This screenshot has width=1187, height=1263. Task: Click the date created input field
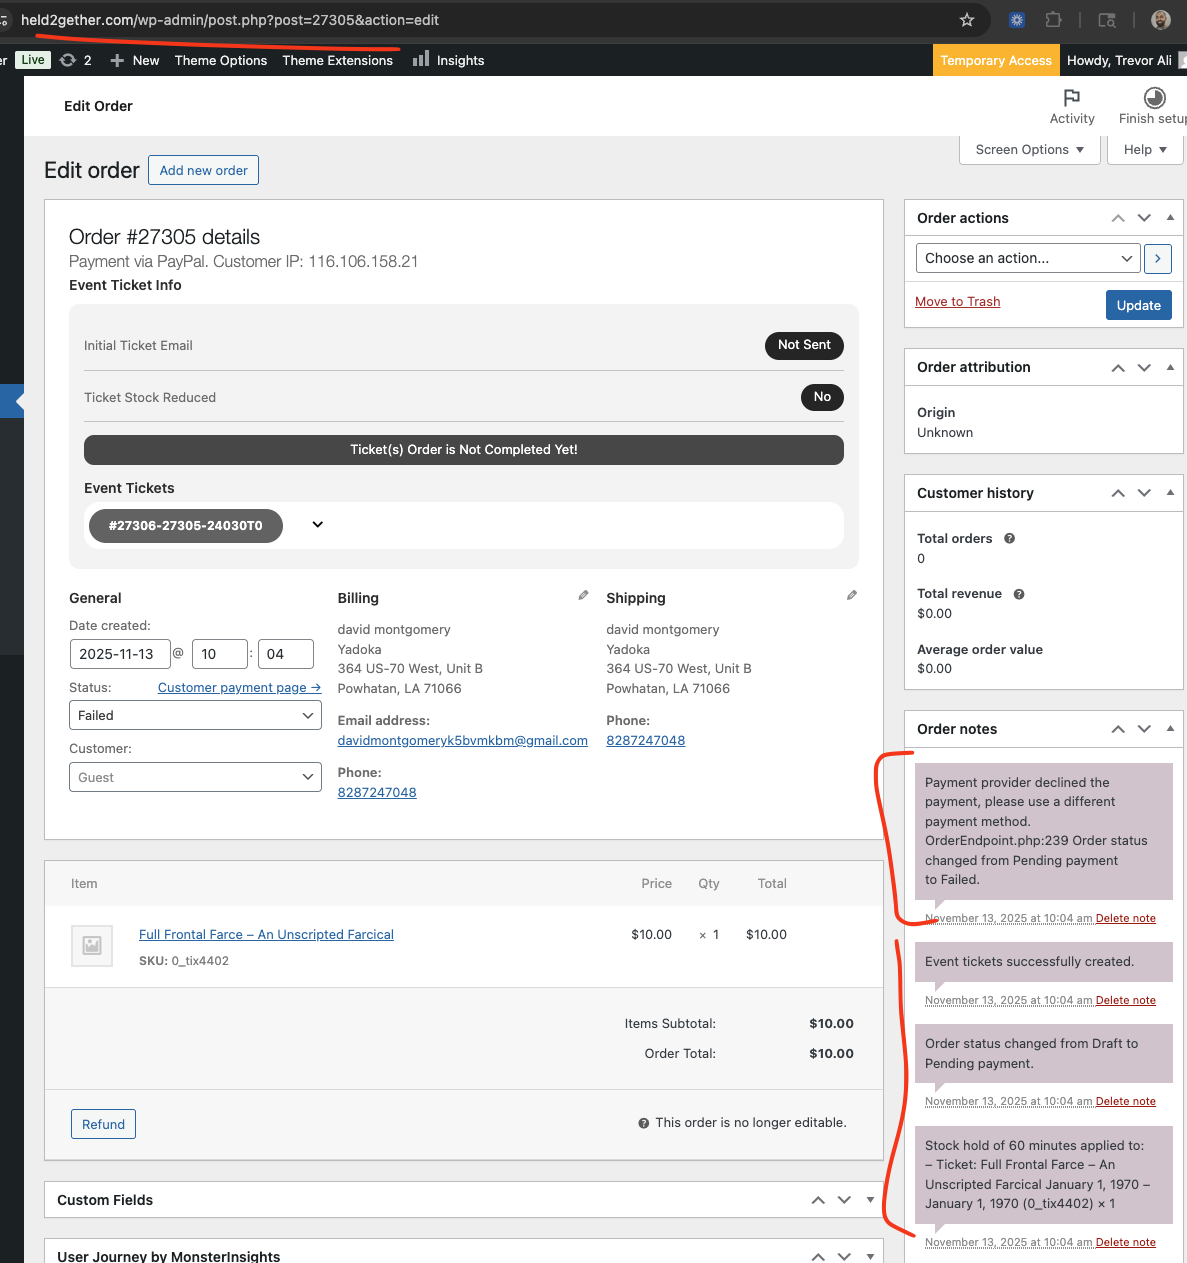119,654
